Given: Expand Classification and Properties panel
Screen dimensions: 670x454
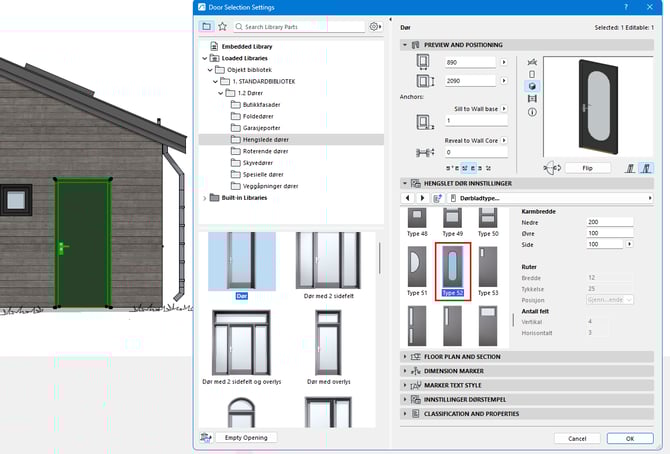Looking at the screenshot, I should coord(476,413).
